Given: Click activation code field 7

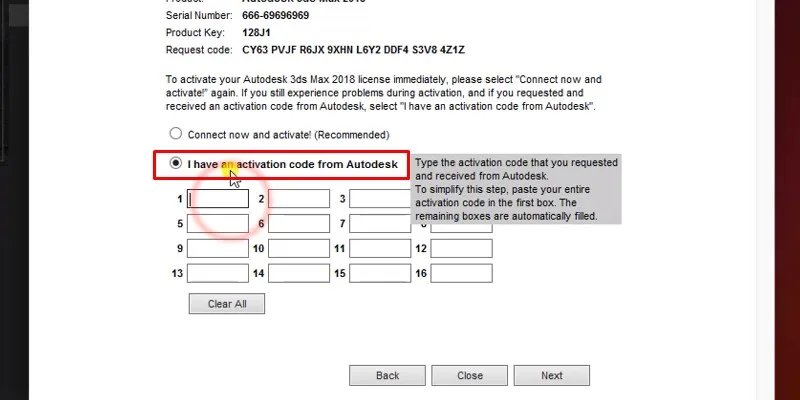Looking at the screenshot, I should (x=380, y=224).
